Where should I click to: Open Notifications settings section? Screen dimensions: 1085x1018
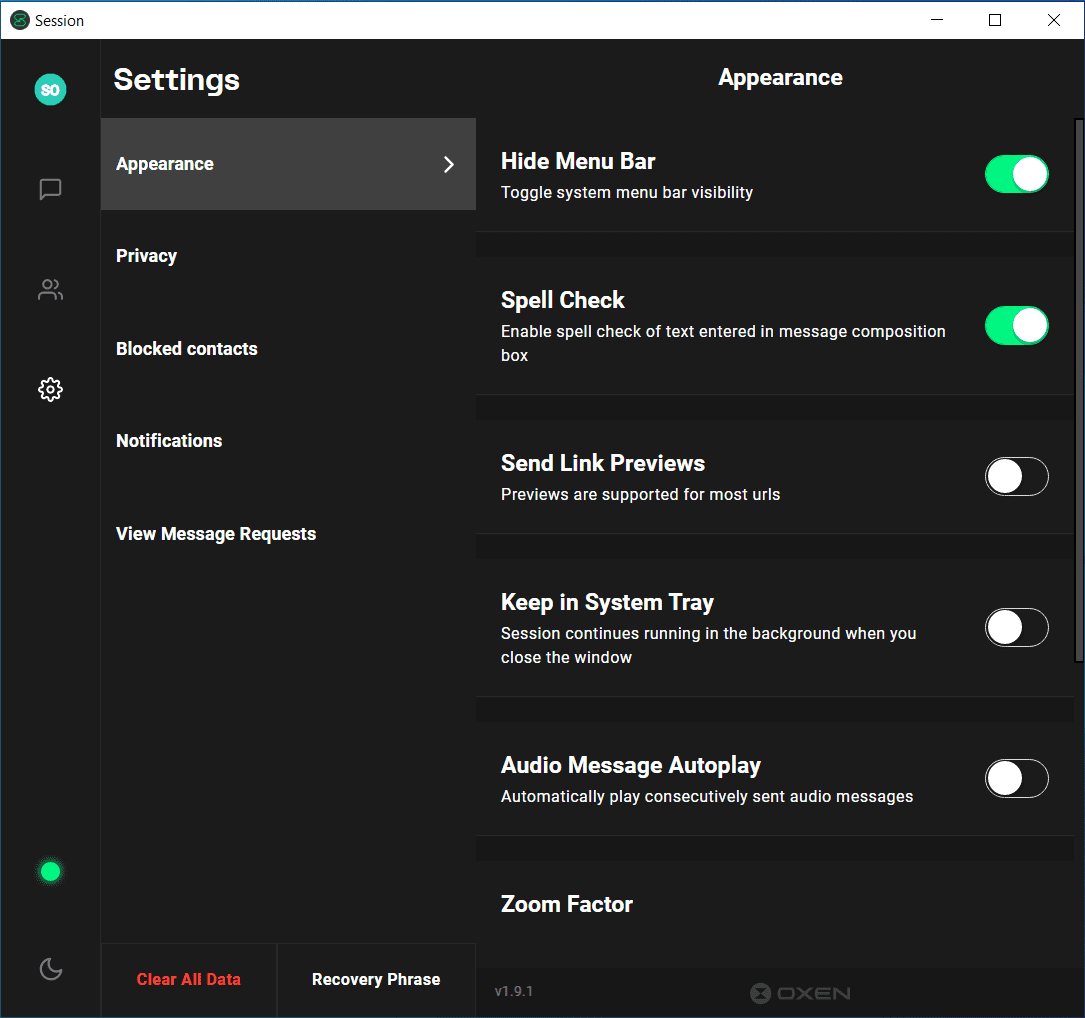tap(169, 441)
